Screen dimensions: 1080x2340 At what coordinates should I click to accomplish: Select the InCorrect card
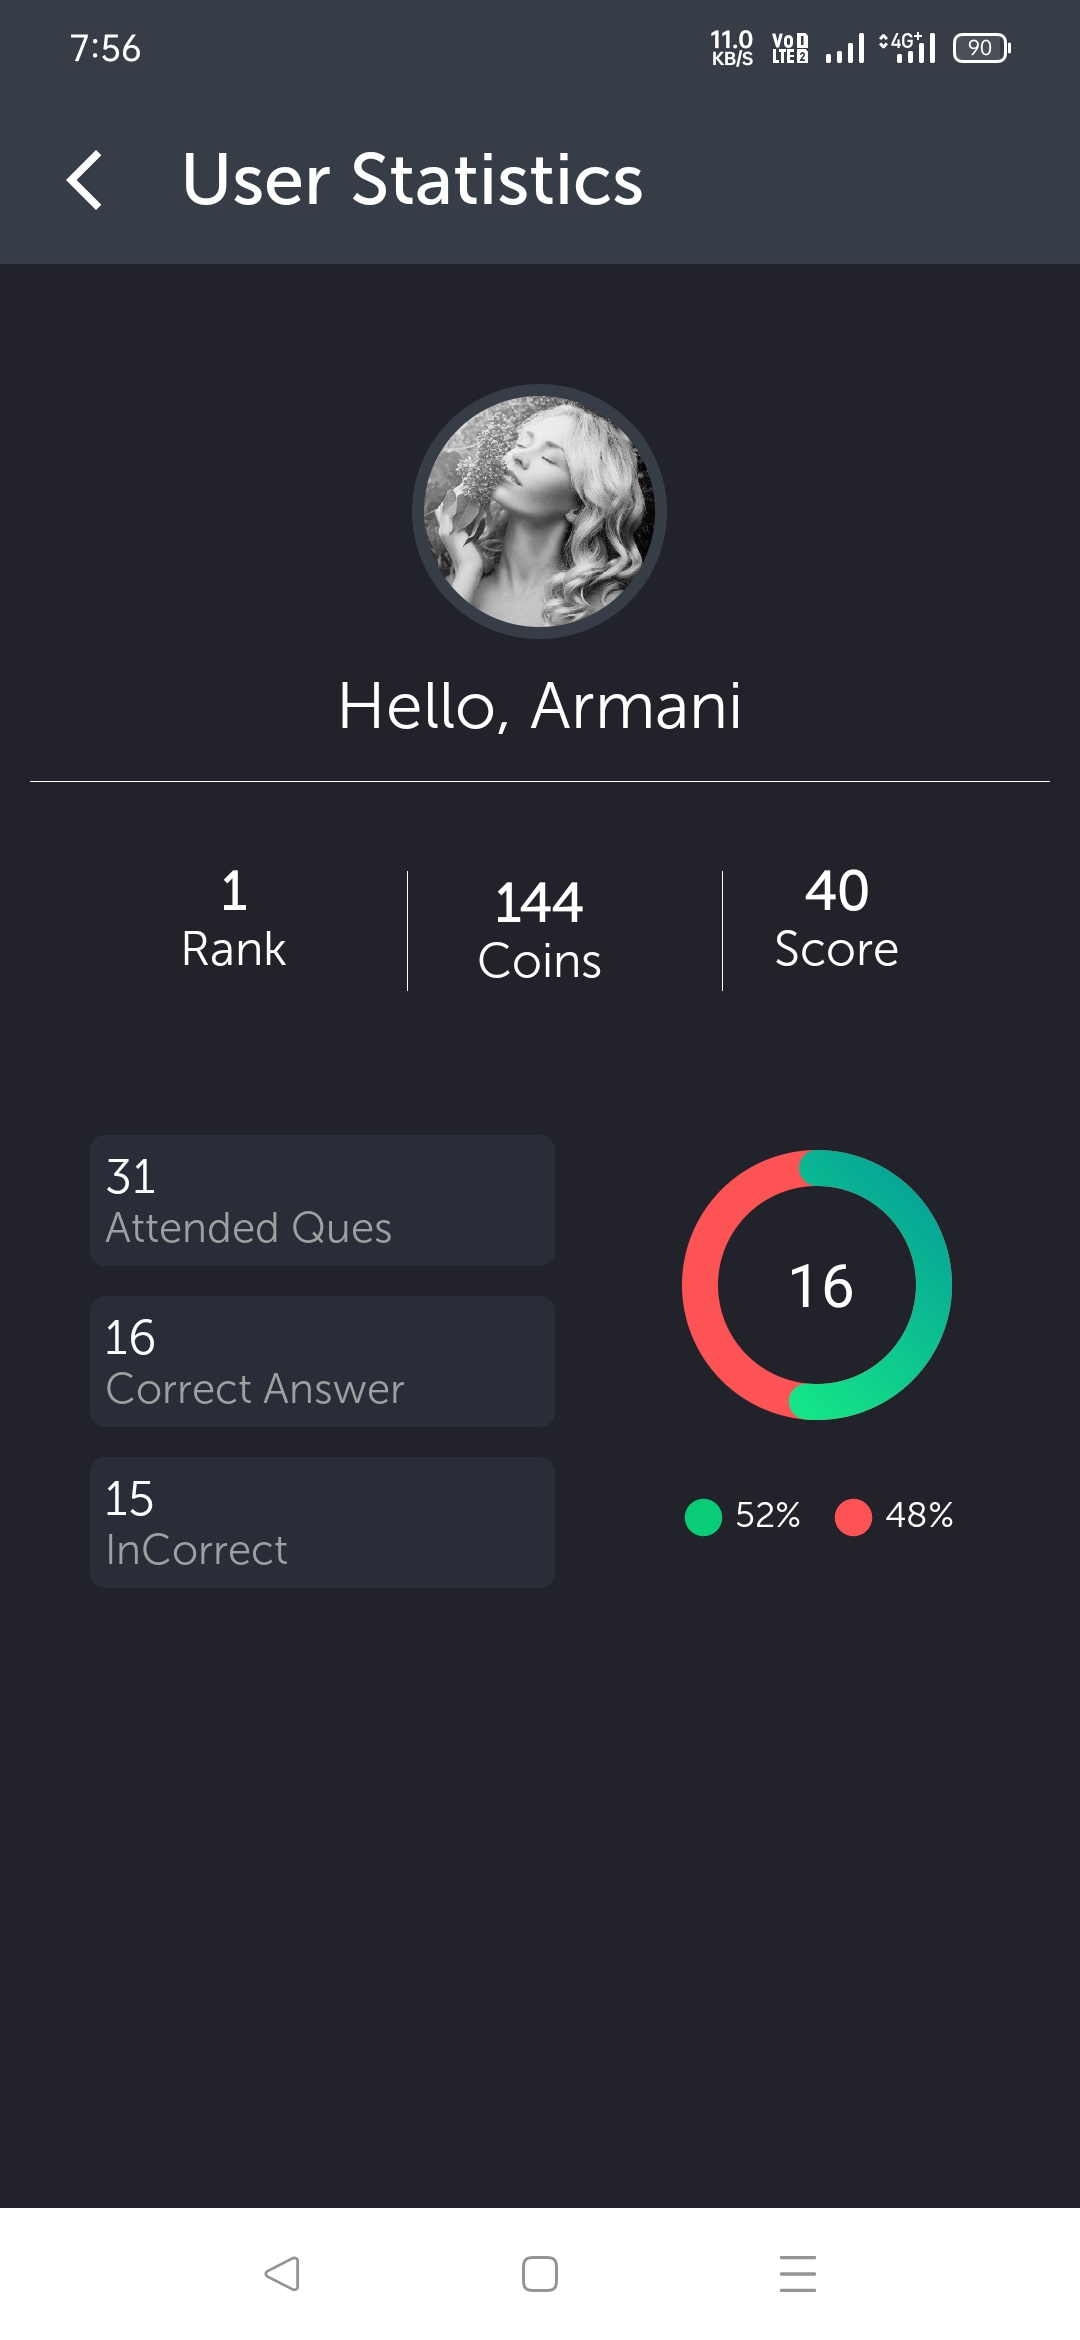[x=322, y=1522]
